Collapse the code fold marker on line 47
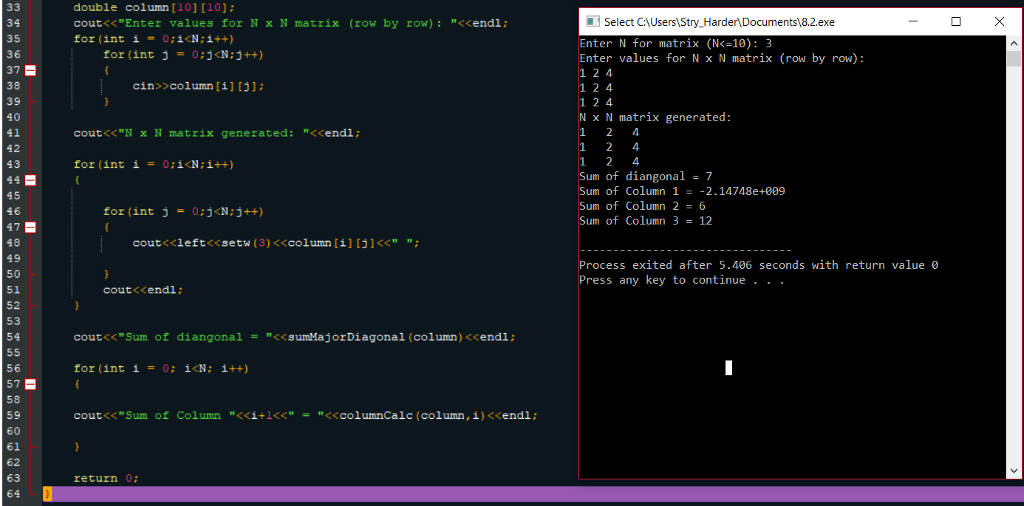The width and height of the screenshot is (1024, 506). (31, 227)
